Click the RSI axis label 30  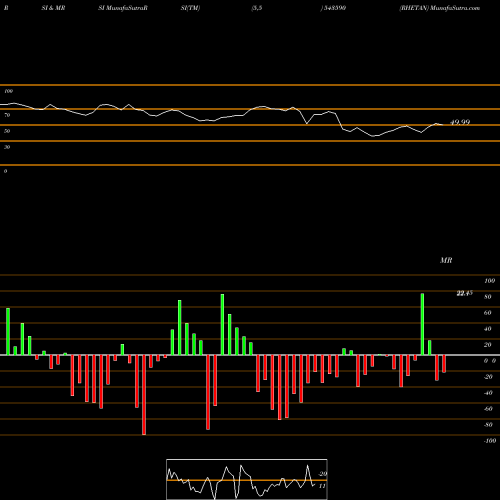click(x=7, y=147)
